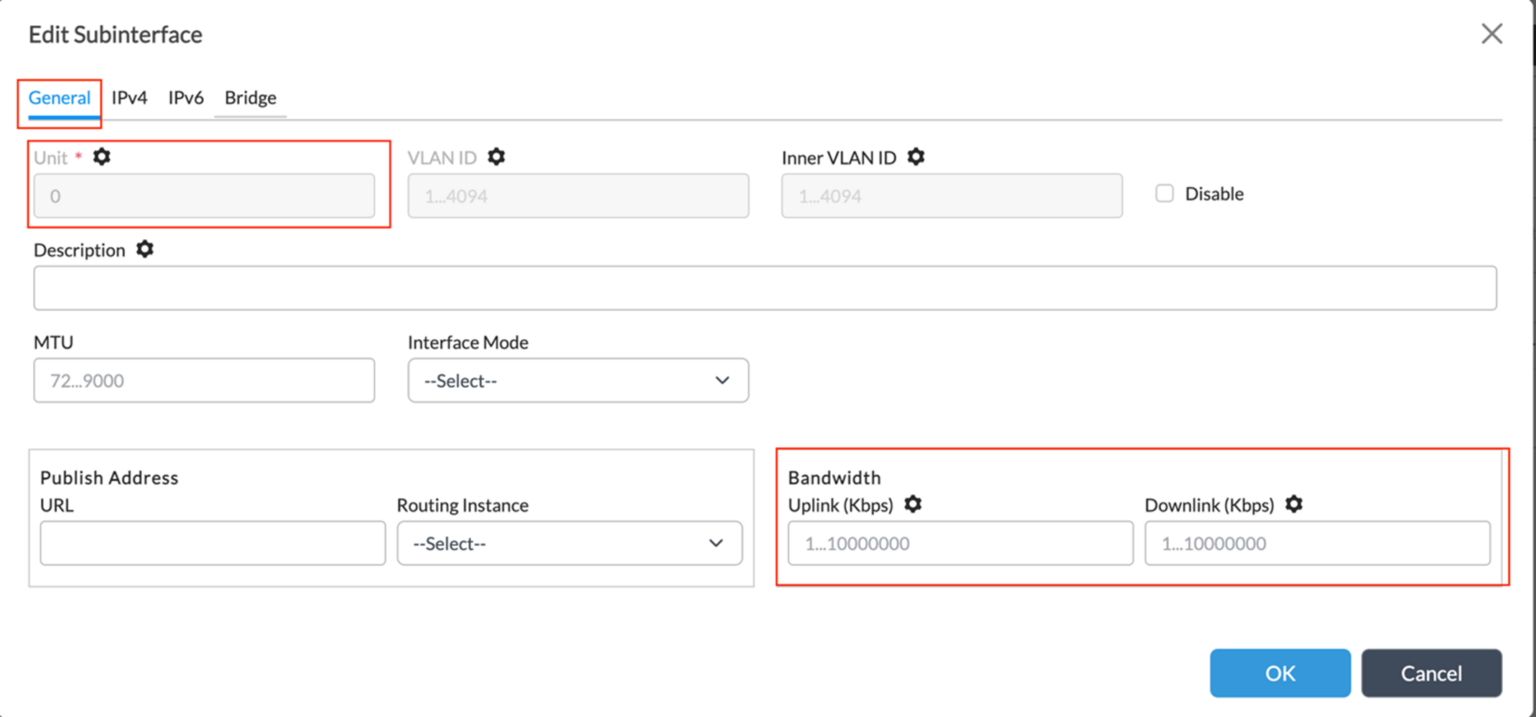Viewport: 1536px width, 717px height.
Task: Click the gear icon next to Inner VLAN ID
Action: click(916, 157)
